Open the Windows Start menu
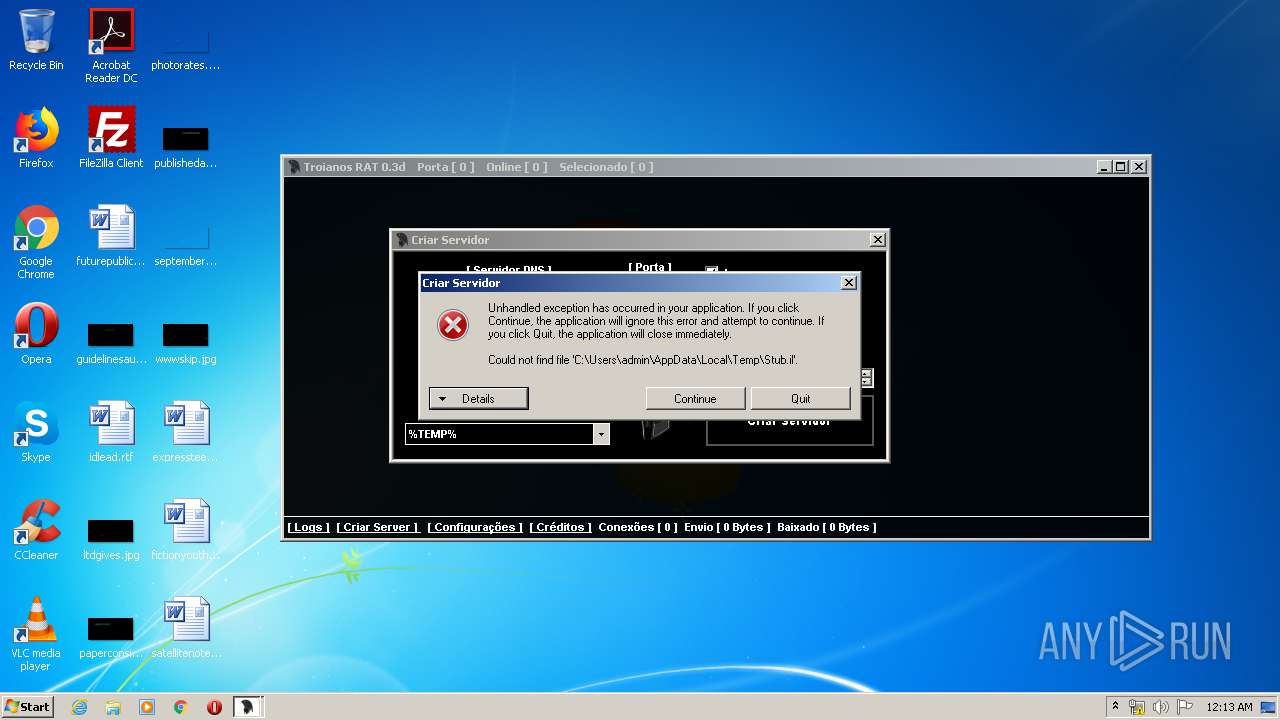1280x720 pixels. coord(28,706)
